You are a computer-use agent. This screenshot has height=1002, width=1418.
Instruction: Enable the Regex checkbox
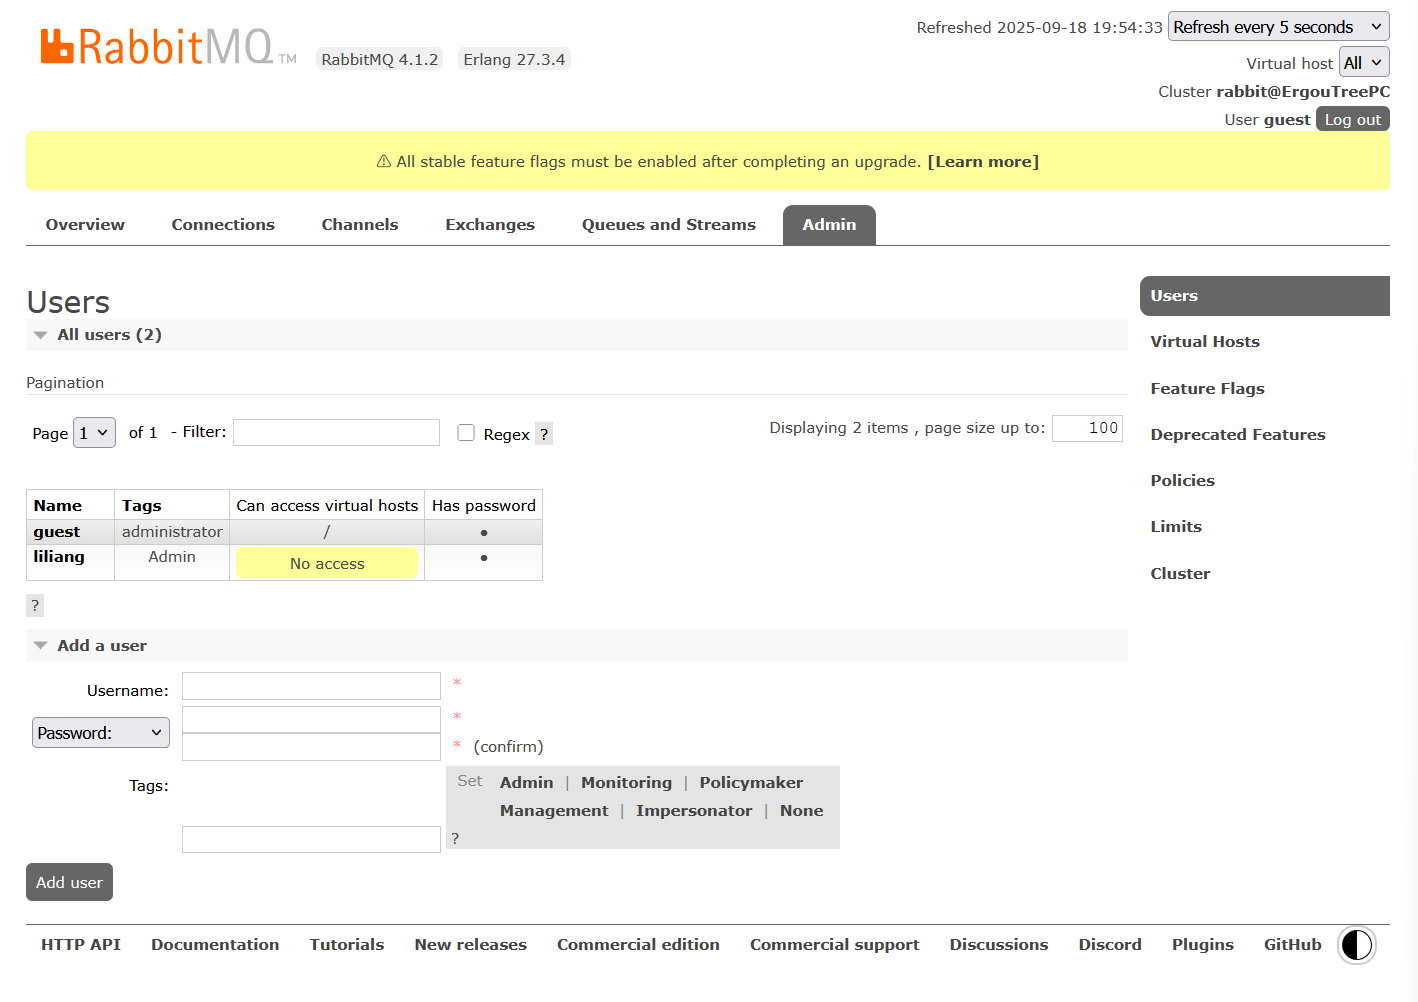466,433
